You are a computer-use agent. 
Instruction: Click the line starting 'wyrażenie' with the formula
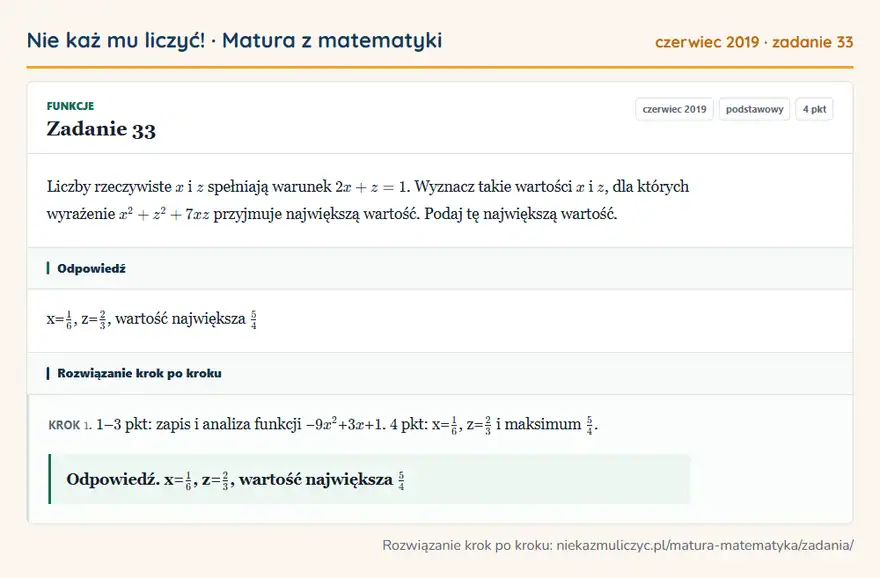pos(332,214)
